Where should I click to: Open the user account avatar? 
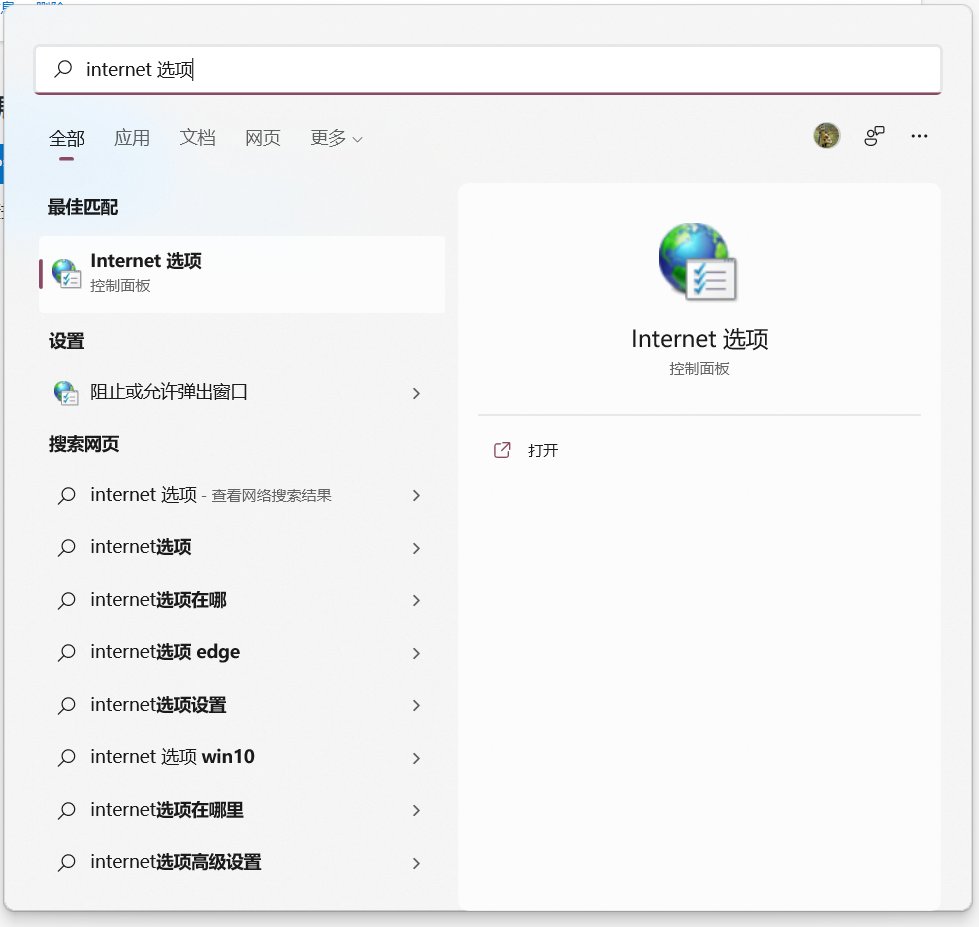coord(826,135)
